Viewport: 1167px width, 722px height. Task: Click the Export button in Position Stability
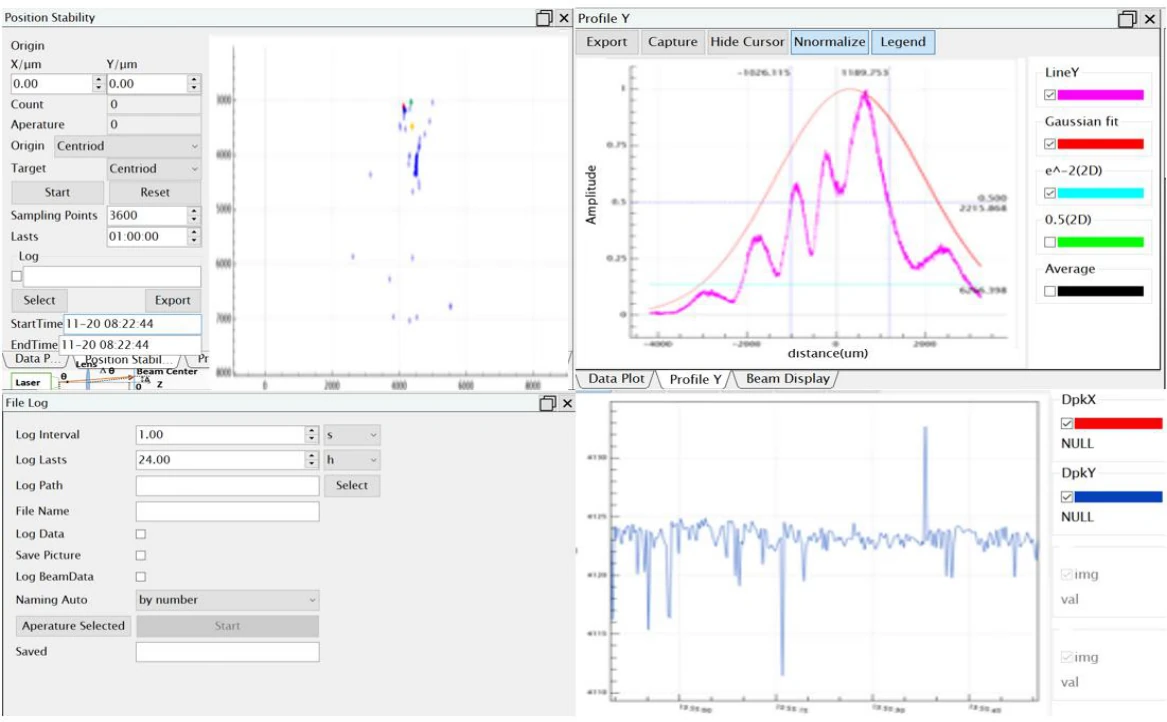[x=173, y=300]
